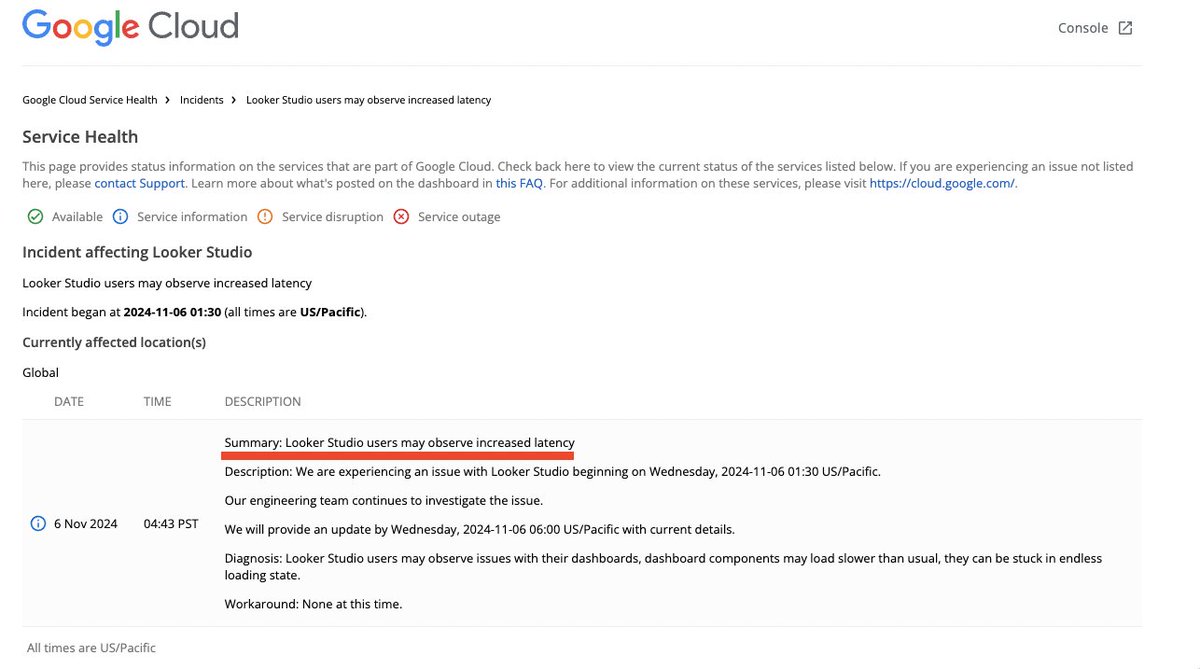Select the Global location text

coord(41,372)
